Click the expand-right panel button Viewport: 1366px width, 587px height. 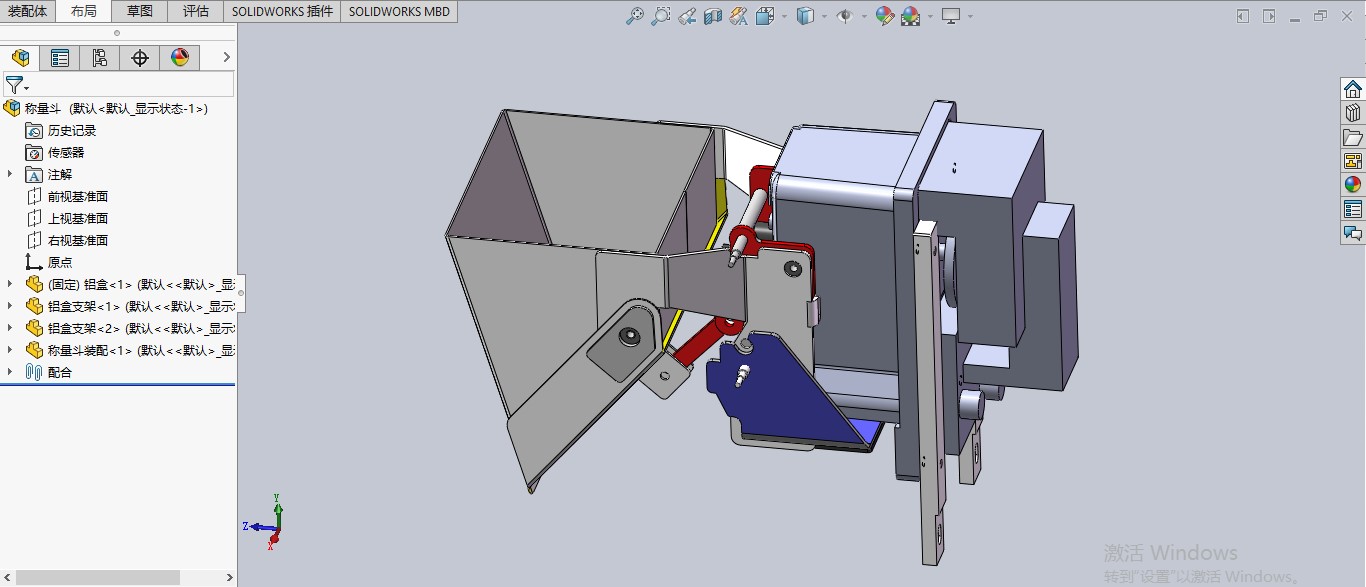(1269, 16)
